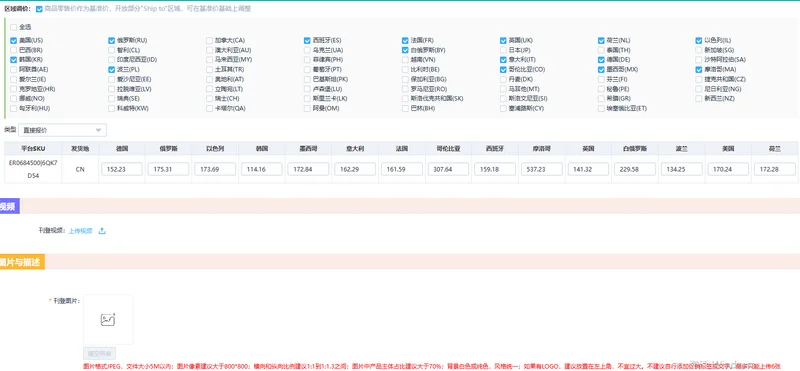800x371 pixels.
Task: Uncheck the 荷兰(NL) checkbox
Action: [602, 40]
